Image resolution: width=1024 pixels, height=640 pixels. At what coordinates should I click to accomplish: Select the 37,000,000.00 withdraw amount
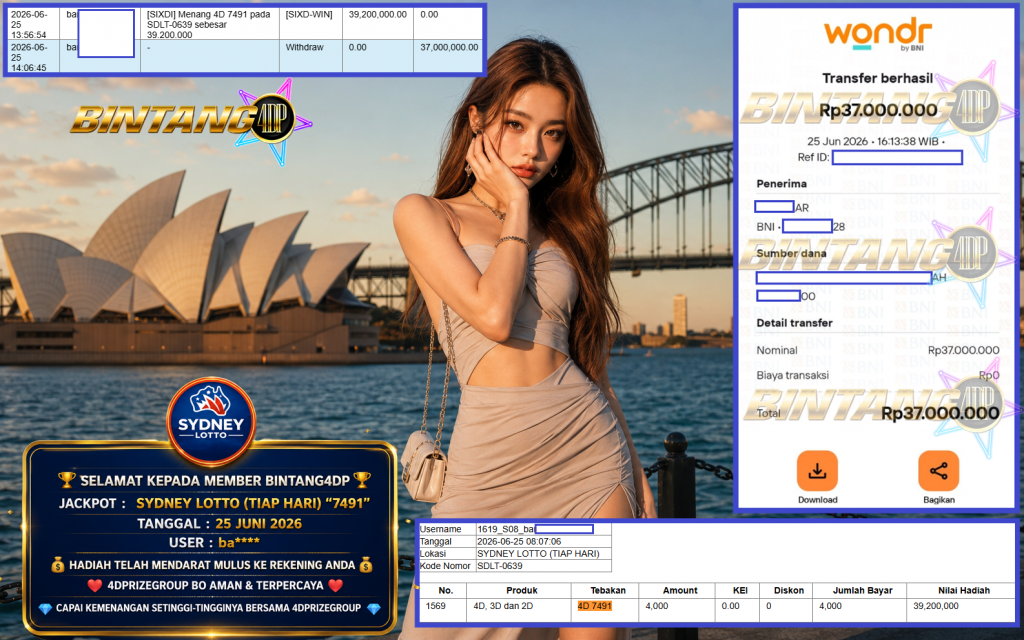point(449,47)
